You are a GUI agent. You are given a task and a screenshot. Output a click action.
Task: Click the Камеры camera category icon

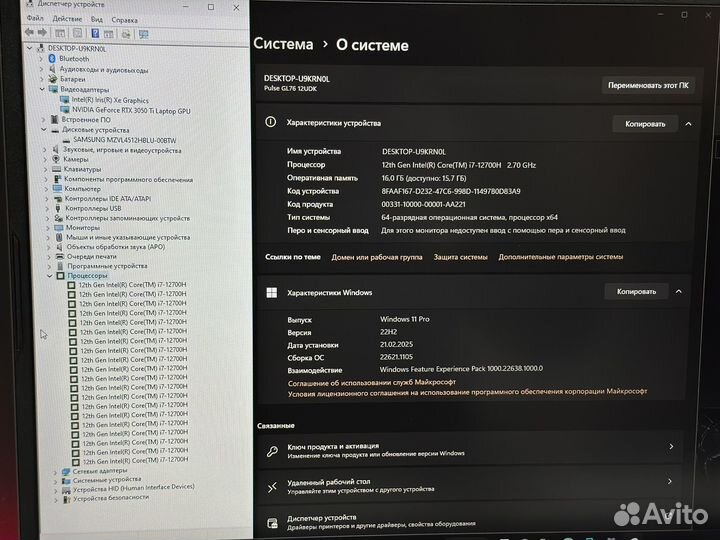click(56, 159)
